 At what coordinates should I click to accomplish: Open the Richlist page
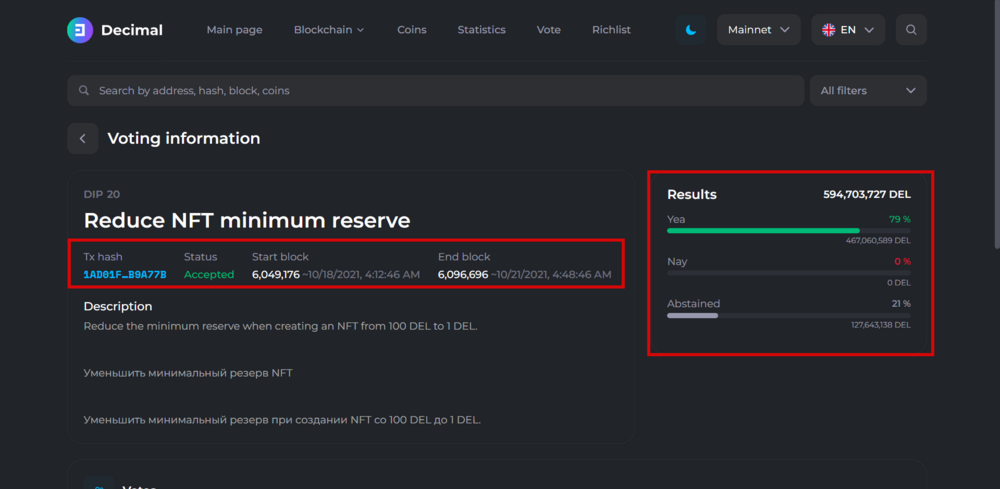[x=611, y=30]
